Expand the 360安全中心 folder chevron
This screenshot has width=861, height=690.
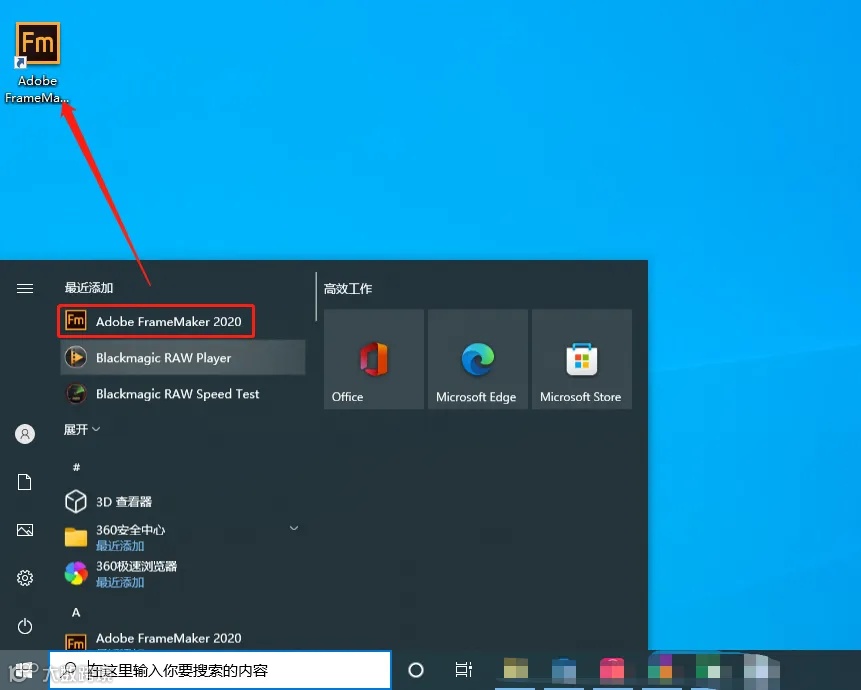pos(294,528)
